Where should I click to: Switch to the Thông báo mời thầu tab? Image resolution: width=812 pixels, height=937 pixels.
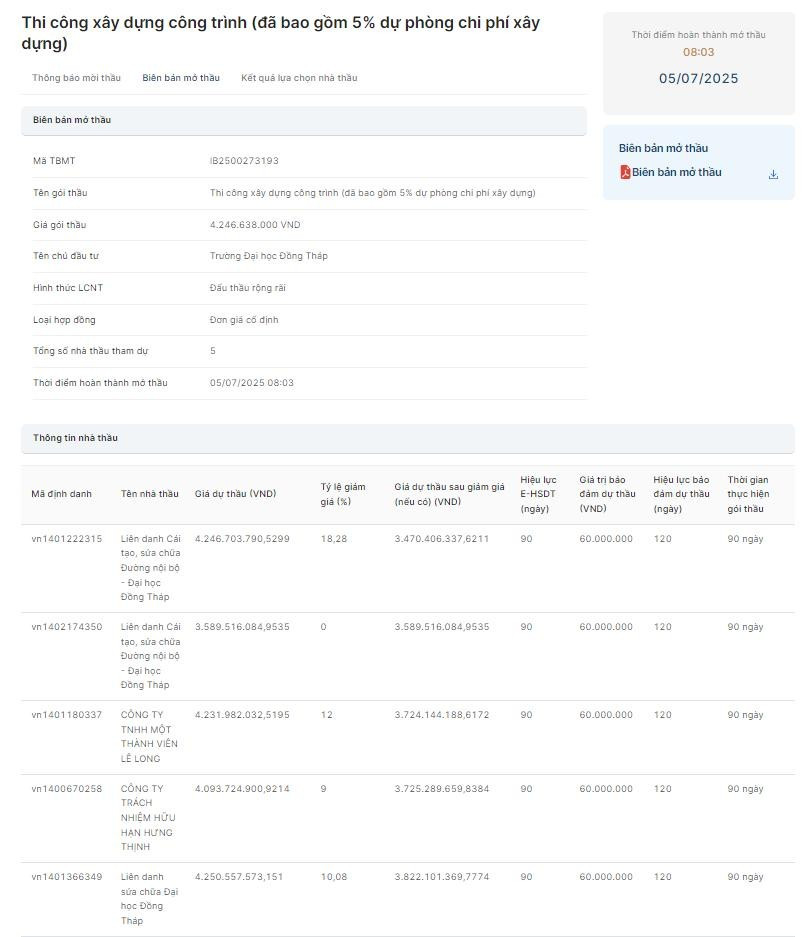click(76, 78)
